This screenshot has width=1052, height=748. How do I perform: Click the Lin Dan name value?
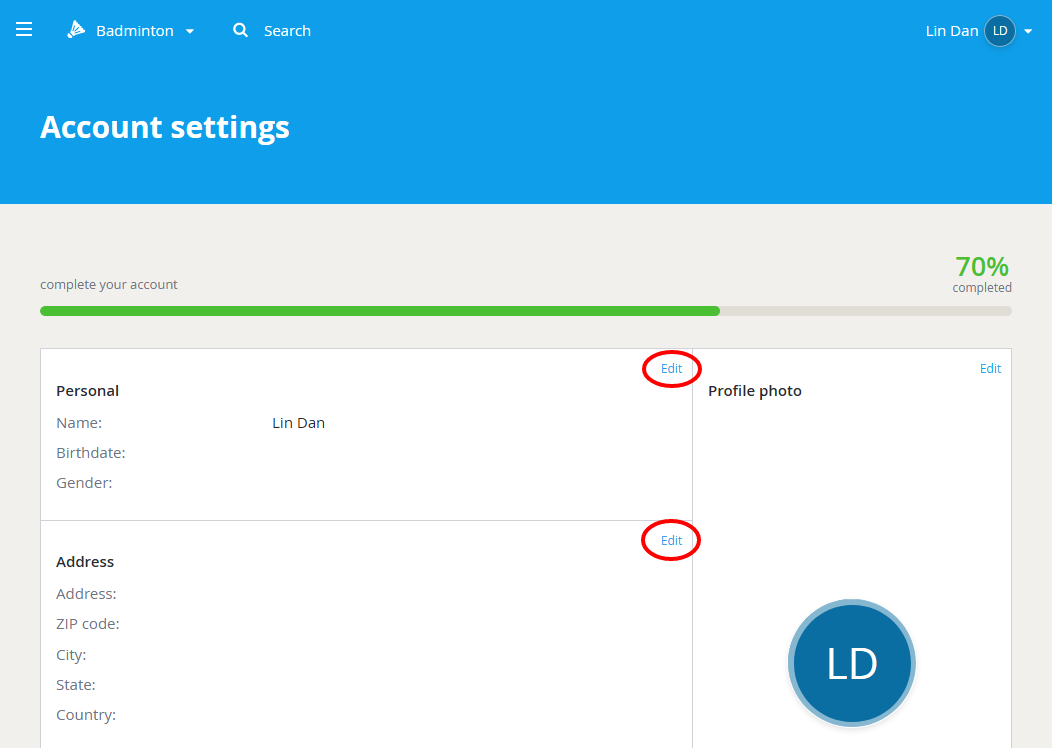click(x=298, y=423)
